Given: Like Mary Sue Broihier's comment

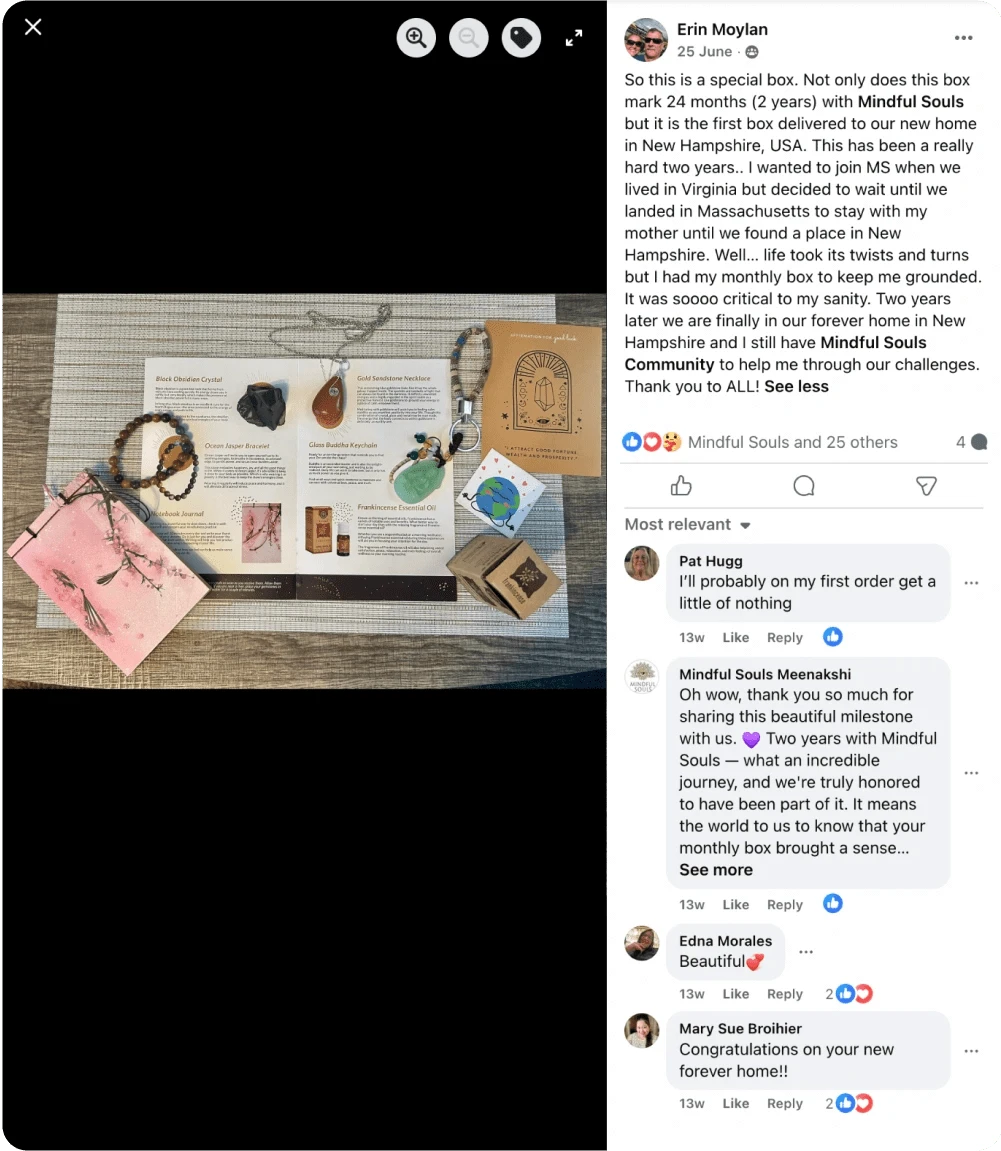Looking at the screenshot, I should [x=735, y=1103].
